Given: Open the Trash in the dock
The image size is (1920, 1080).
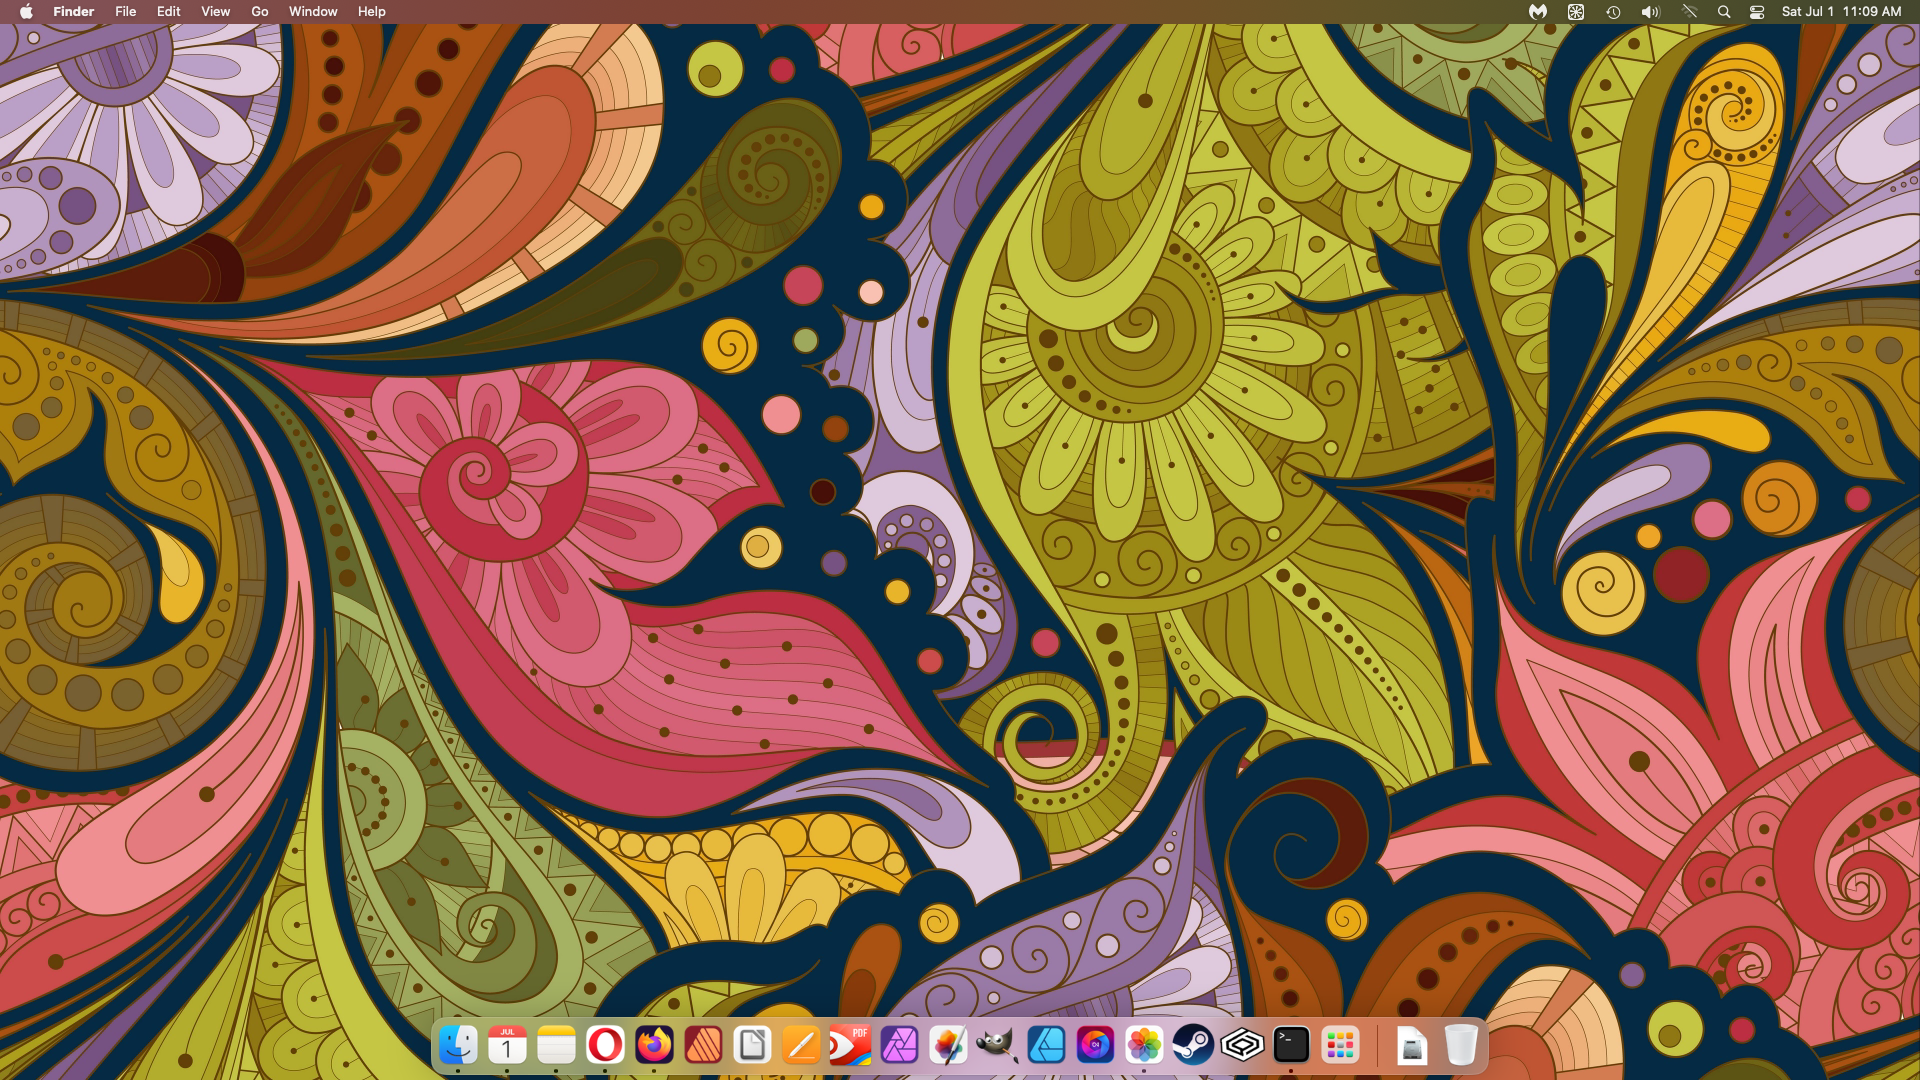Looking at the screenshot, I should (x=1461, y=1046).
